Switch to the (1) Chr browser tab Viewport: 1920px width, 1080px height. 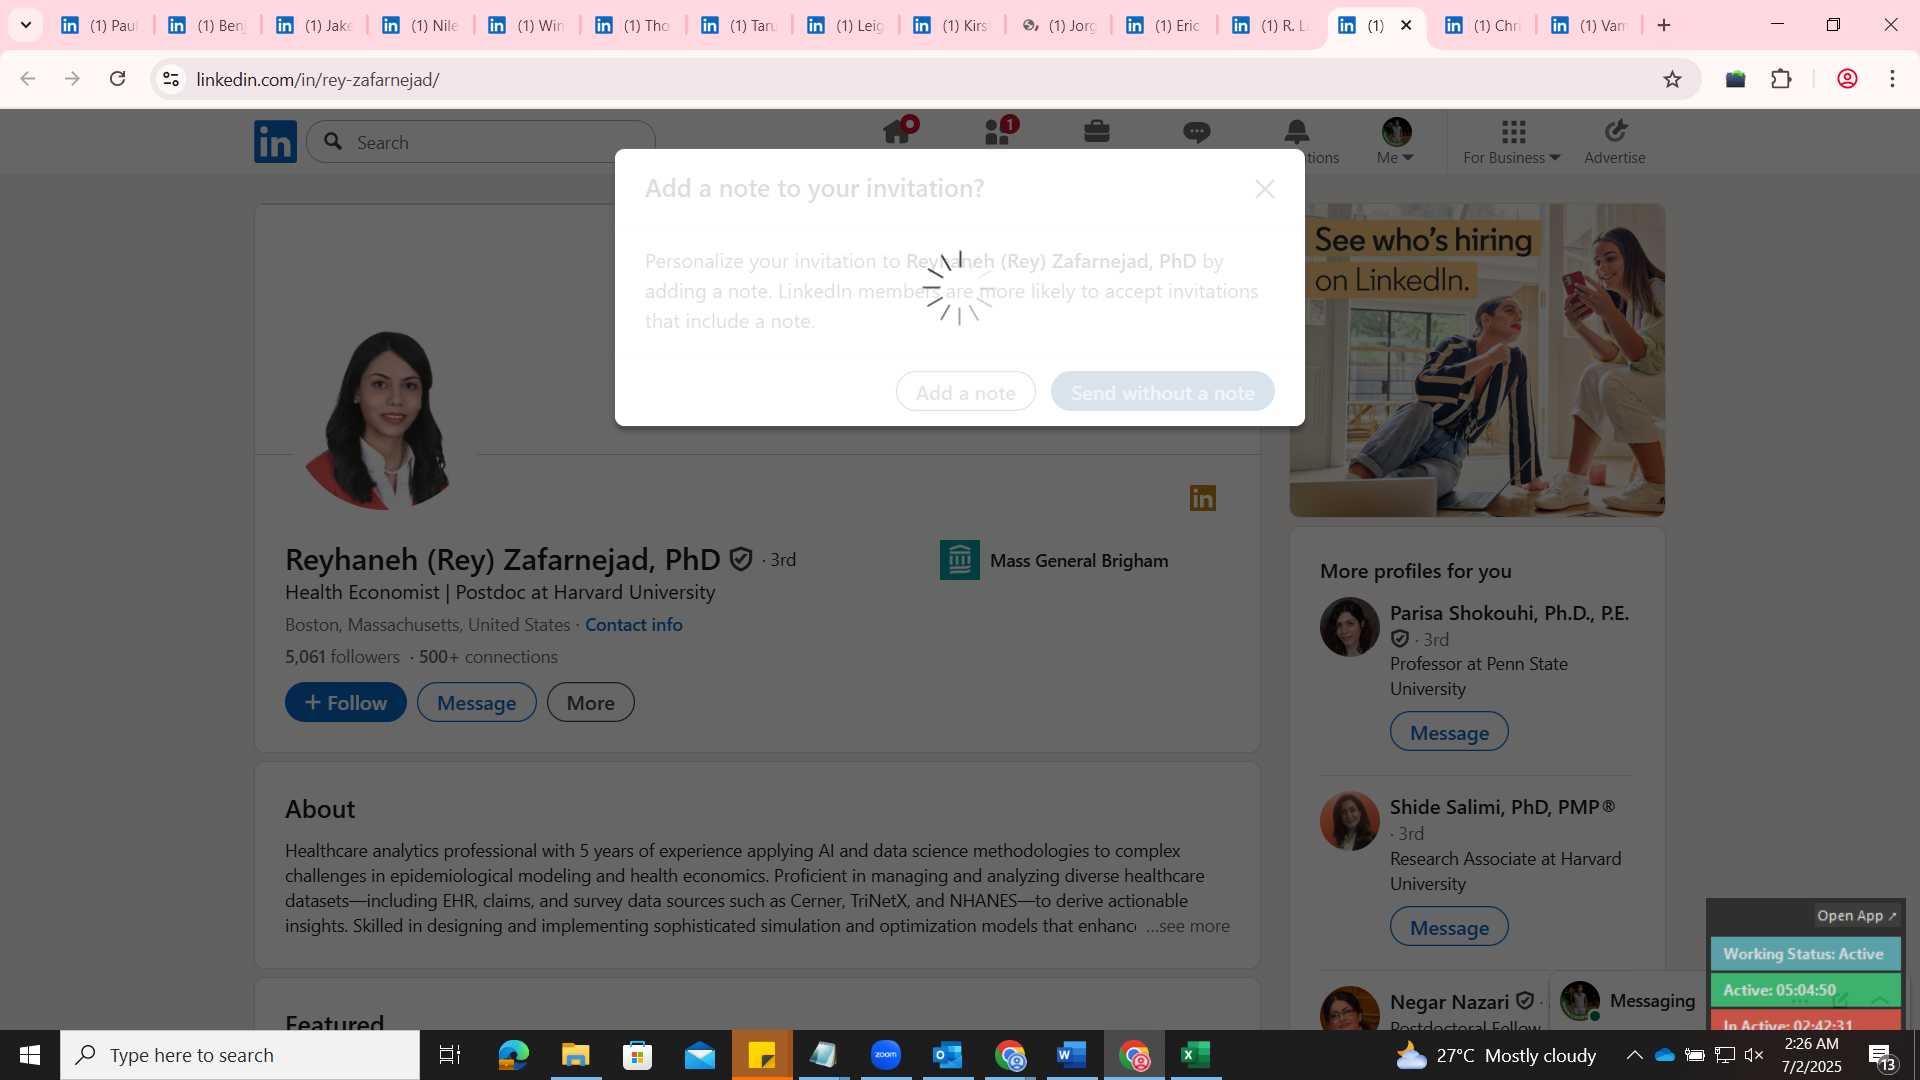[x=1484, y=25]
